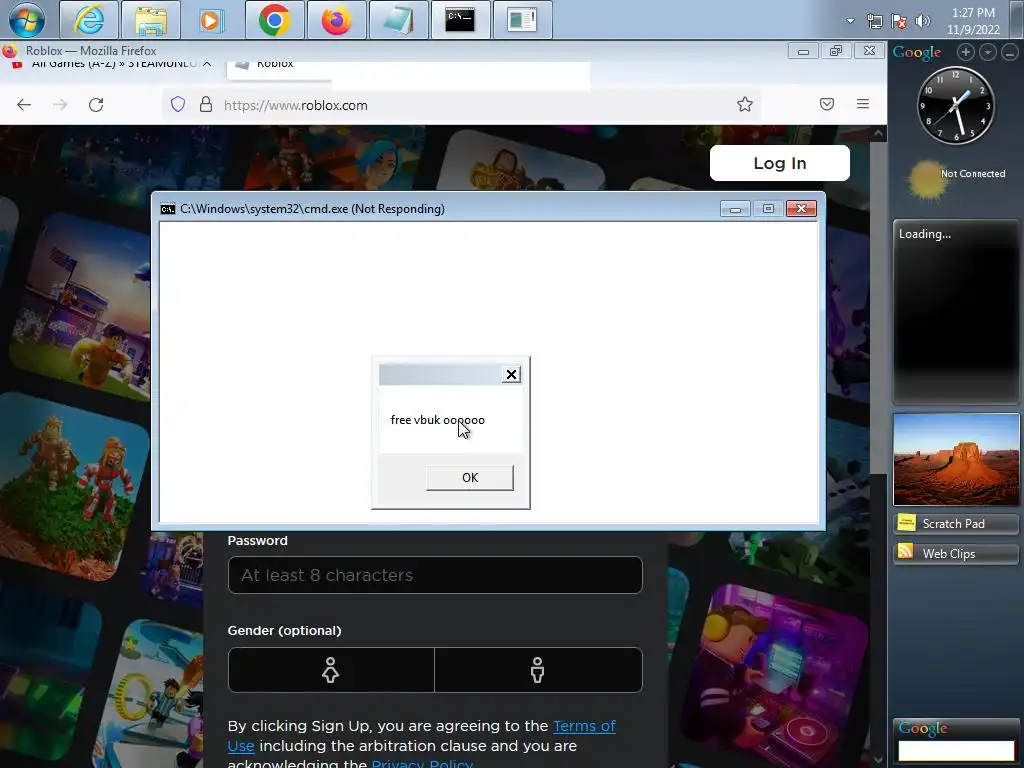Screen dimensions: 1024x768
Task: Go back in Firefox
Action: pyautogui.click(x=24, y=104)
